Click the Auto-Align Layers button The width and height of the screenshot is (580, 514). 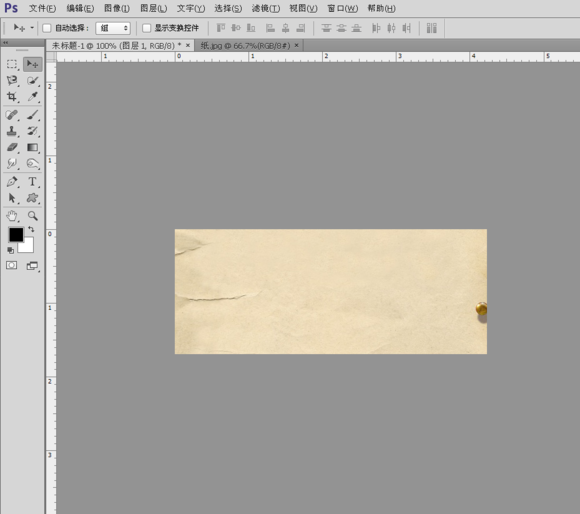pos(432,28)
